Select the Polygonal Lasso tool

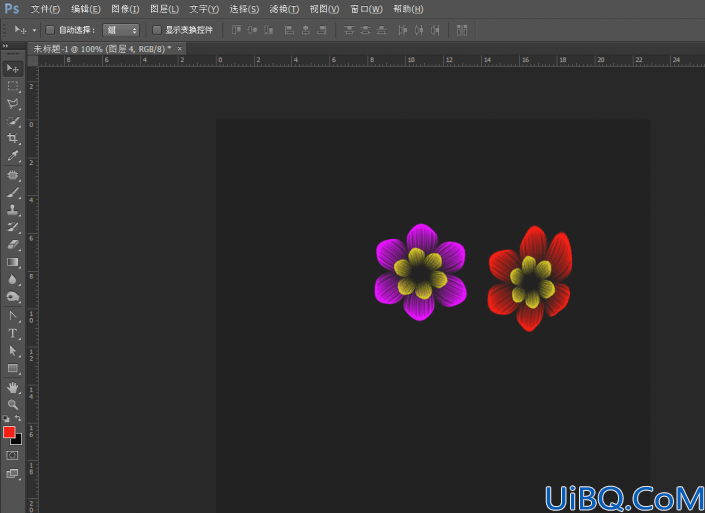point(13,103)
